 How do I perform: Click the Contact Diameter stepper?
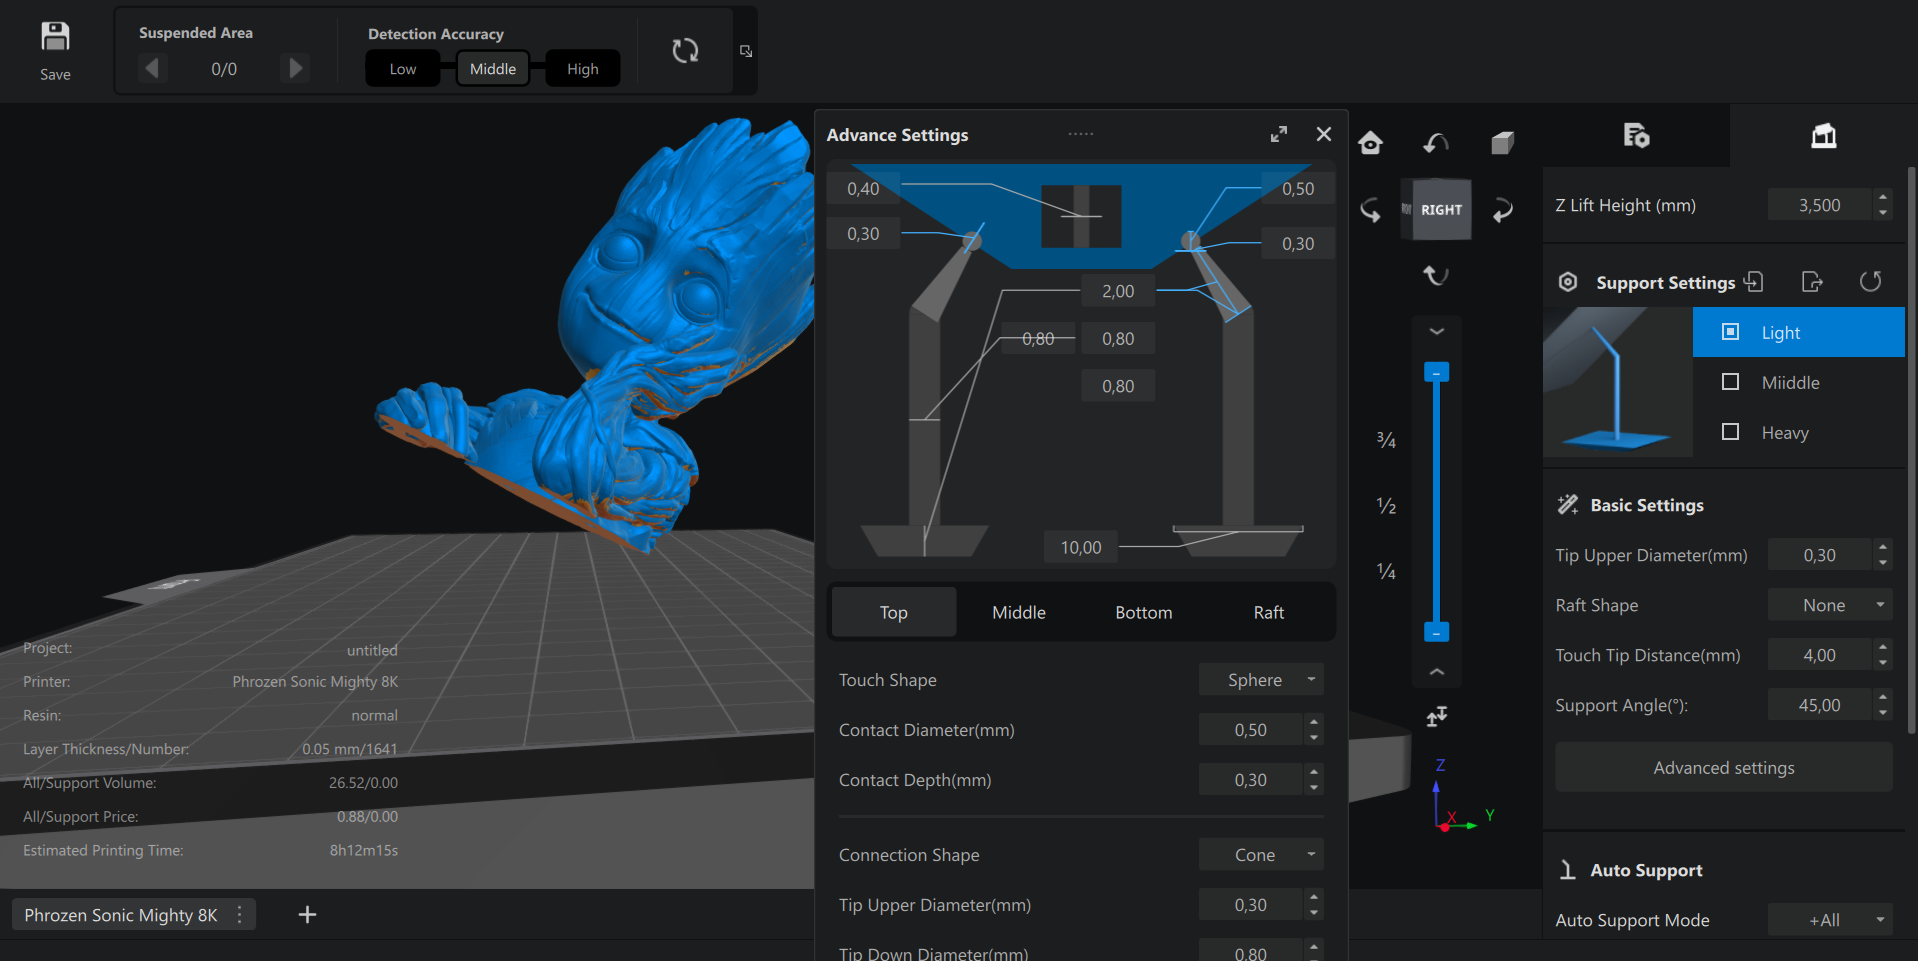point(1314,729)
